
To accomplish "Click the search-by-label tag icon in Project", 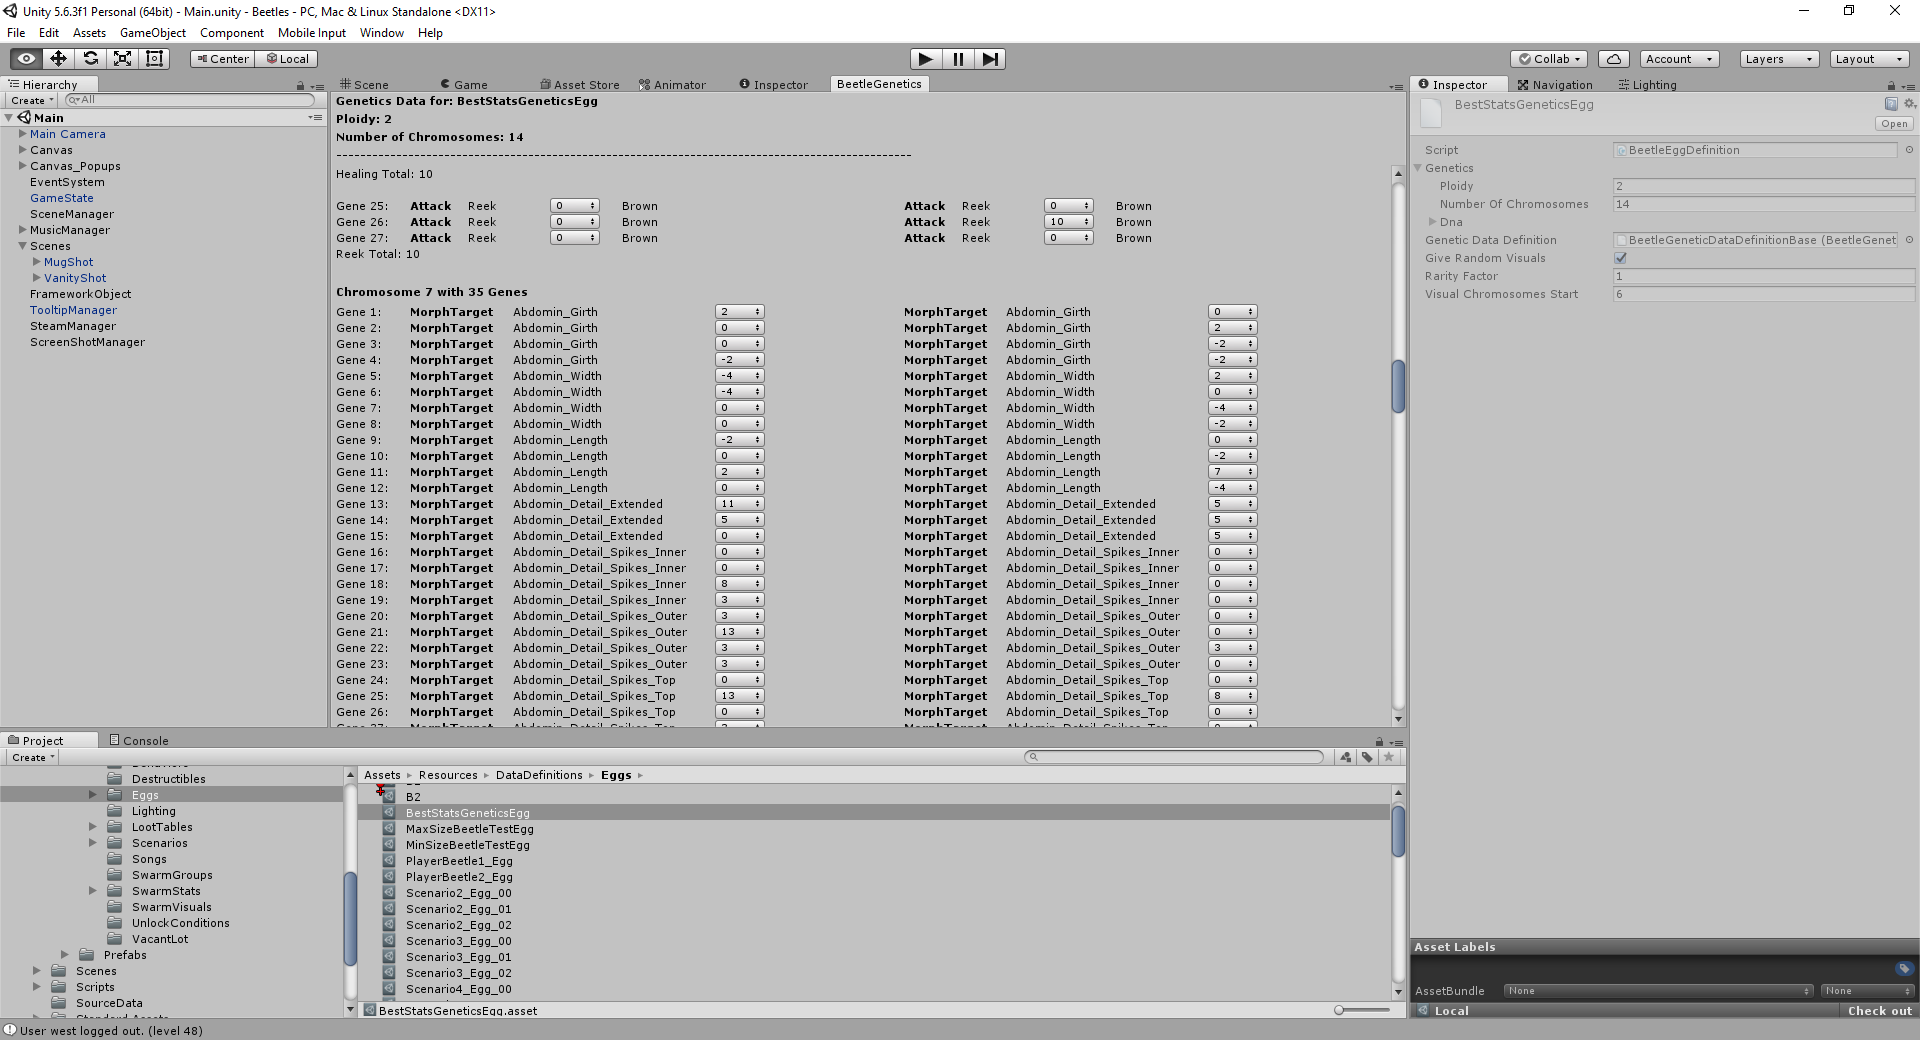I will click(x=1367, y=757).
